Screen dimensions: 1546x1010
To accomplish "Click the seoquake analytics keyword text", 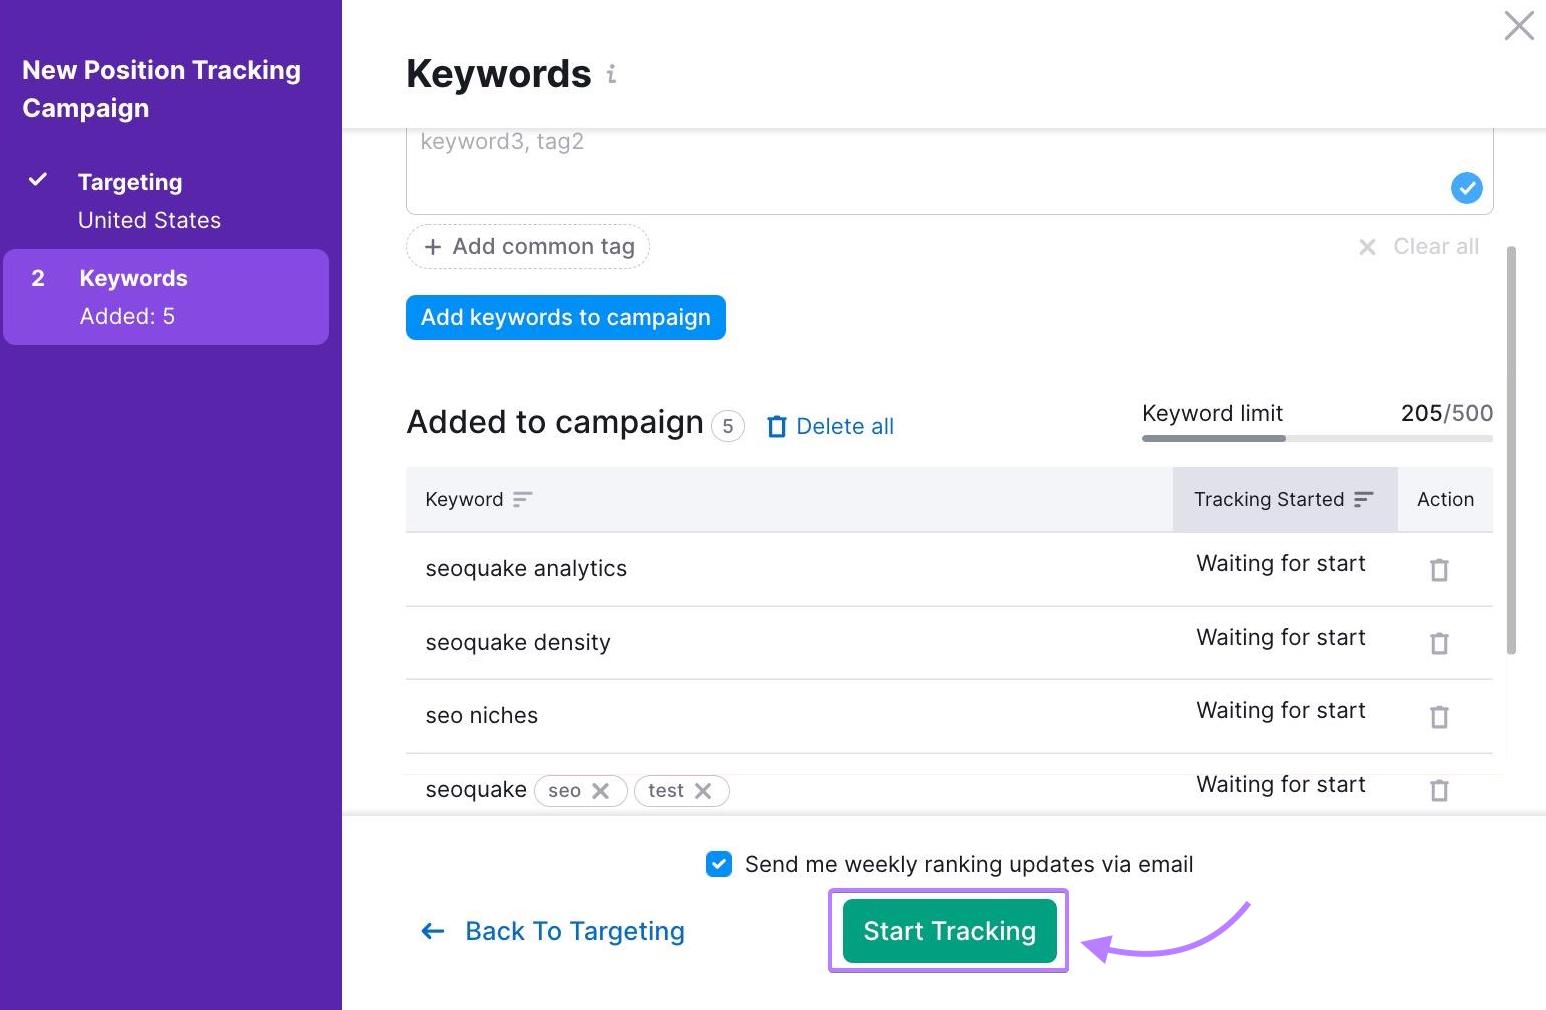I will point(526,569).
